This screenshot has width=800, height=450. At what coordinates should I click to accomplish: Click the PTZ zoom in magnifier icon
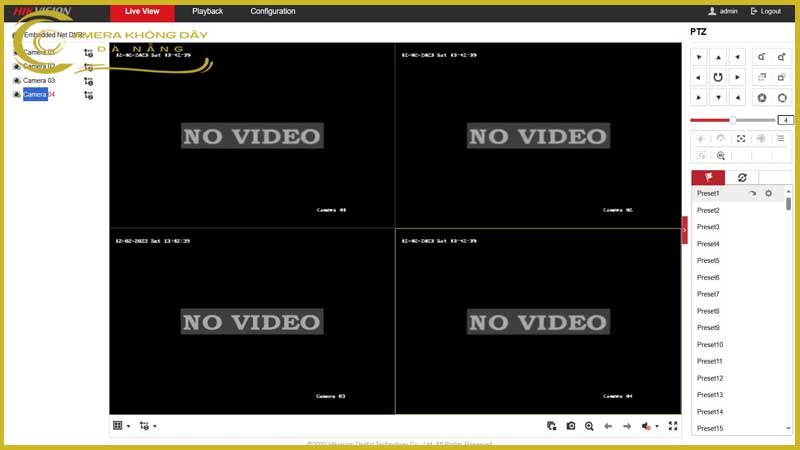(782, 57)
